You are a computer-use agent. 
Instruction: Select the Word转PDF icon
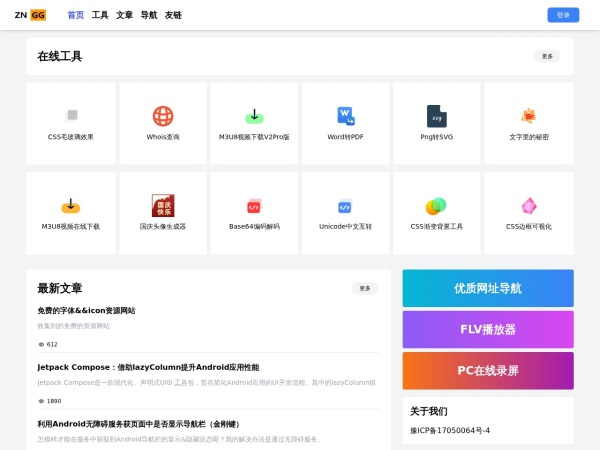point(345,116)
